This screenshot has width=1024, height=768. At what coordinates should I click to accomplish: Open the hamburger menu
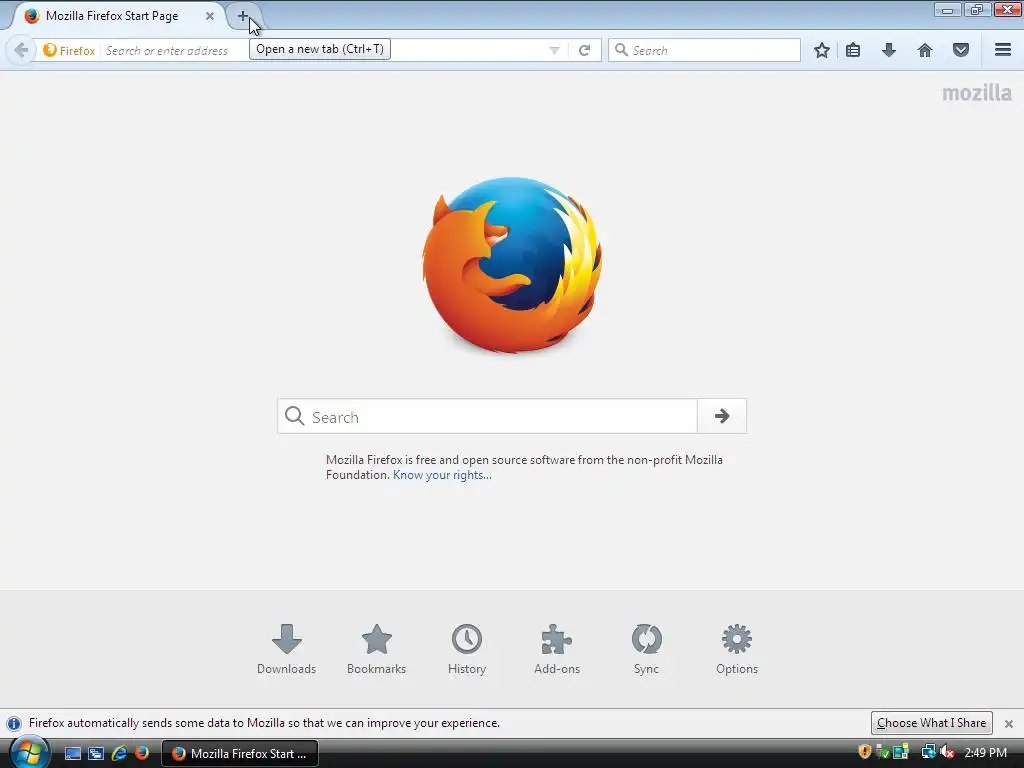point(1003,50)
